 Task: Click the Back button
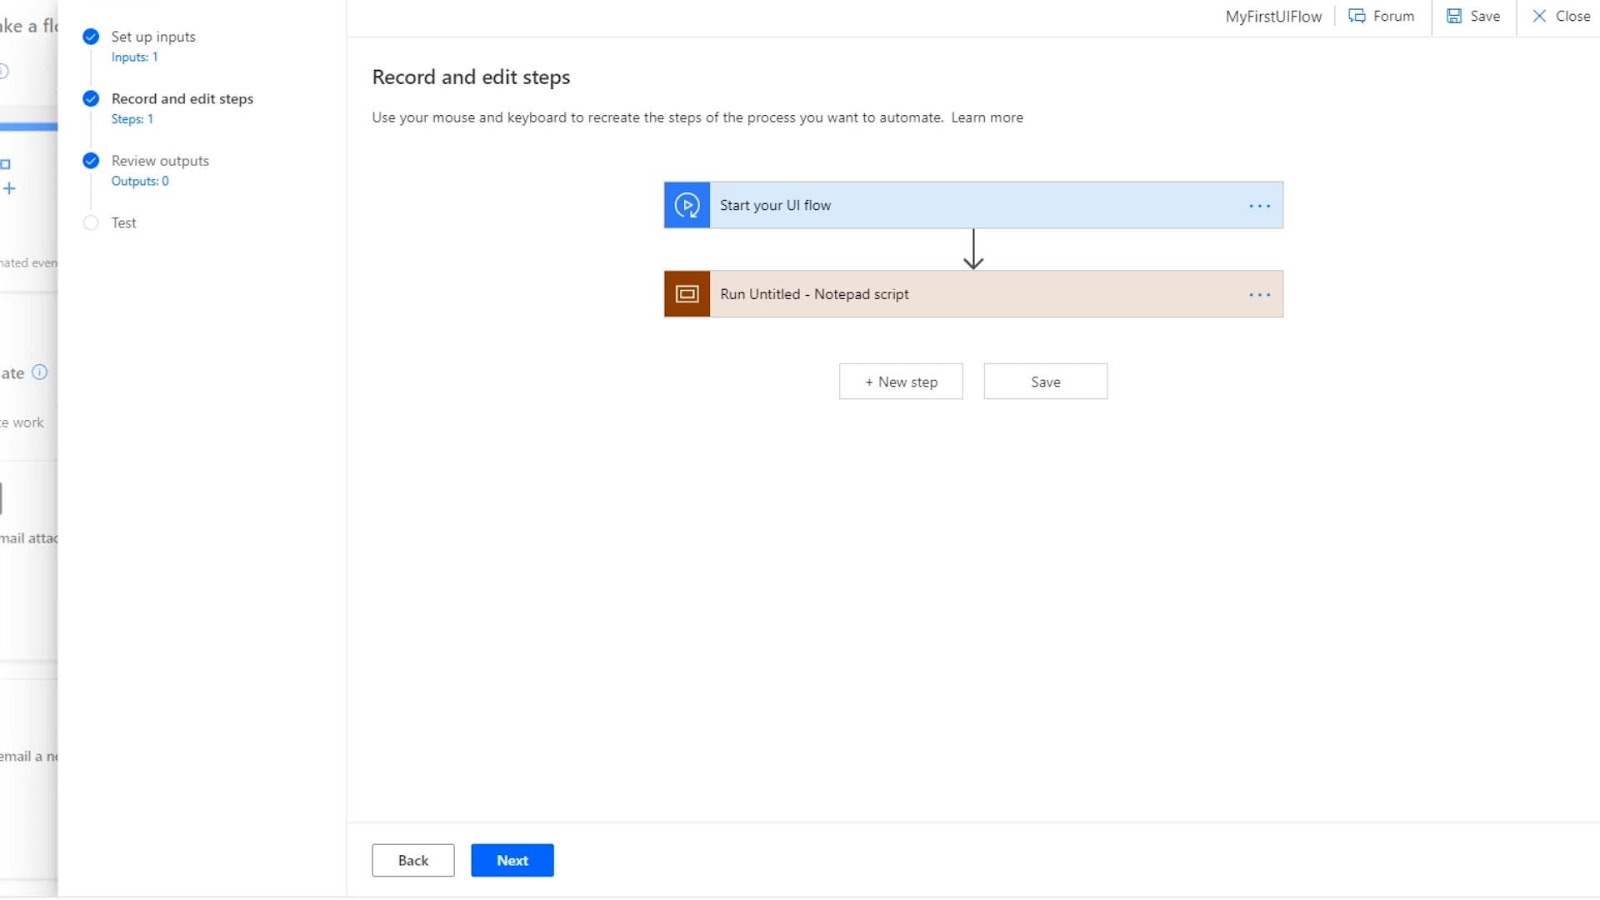pyautogui.click(x=413, y=860)
